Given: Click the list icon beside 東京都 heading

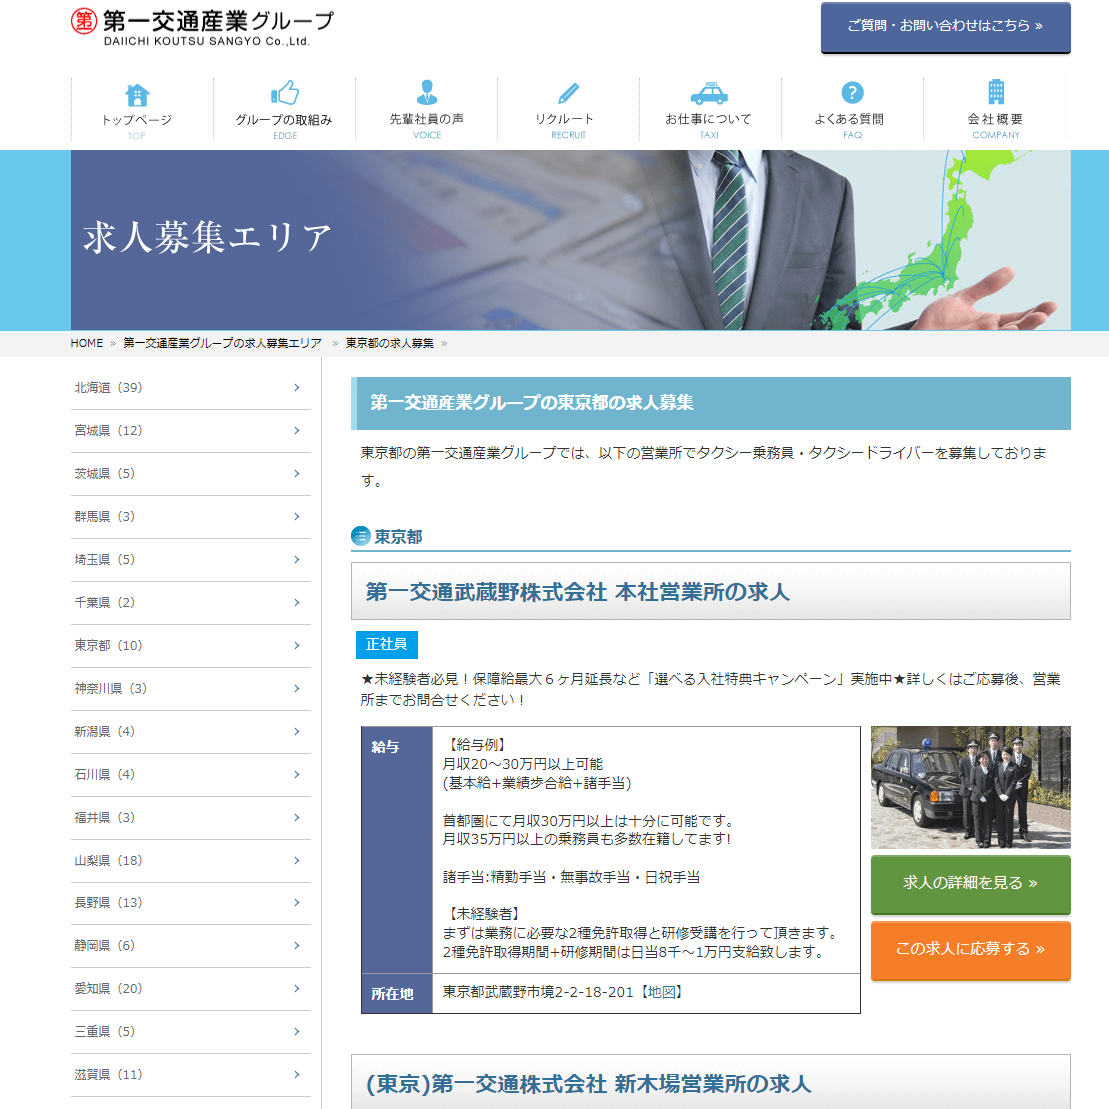Looking at the screenshot, I should 361,536.
